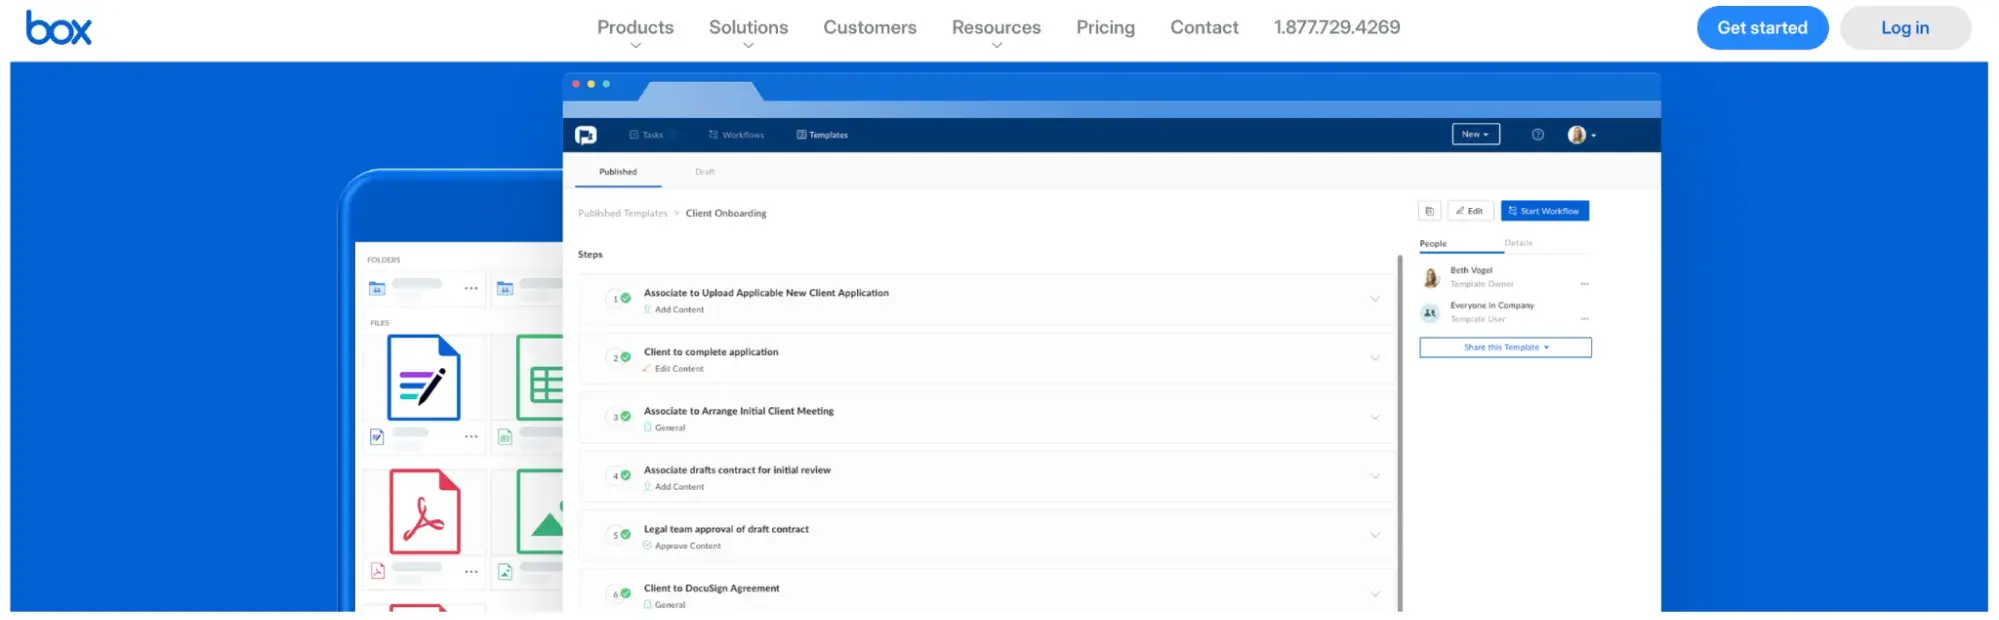Click the Published Templates breadcrumb
Screen dimensions: 1999x620
point(622,213)
